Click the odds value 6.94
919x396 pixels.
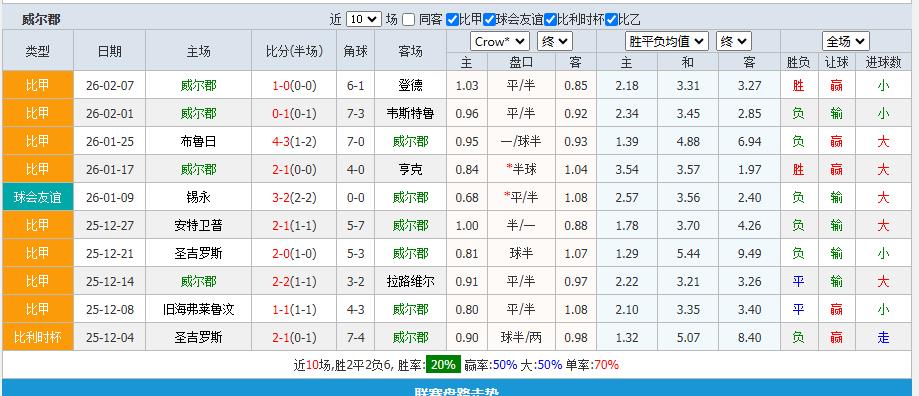(x=750, y=142)
